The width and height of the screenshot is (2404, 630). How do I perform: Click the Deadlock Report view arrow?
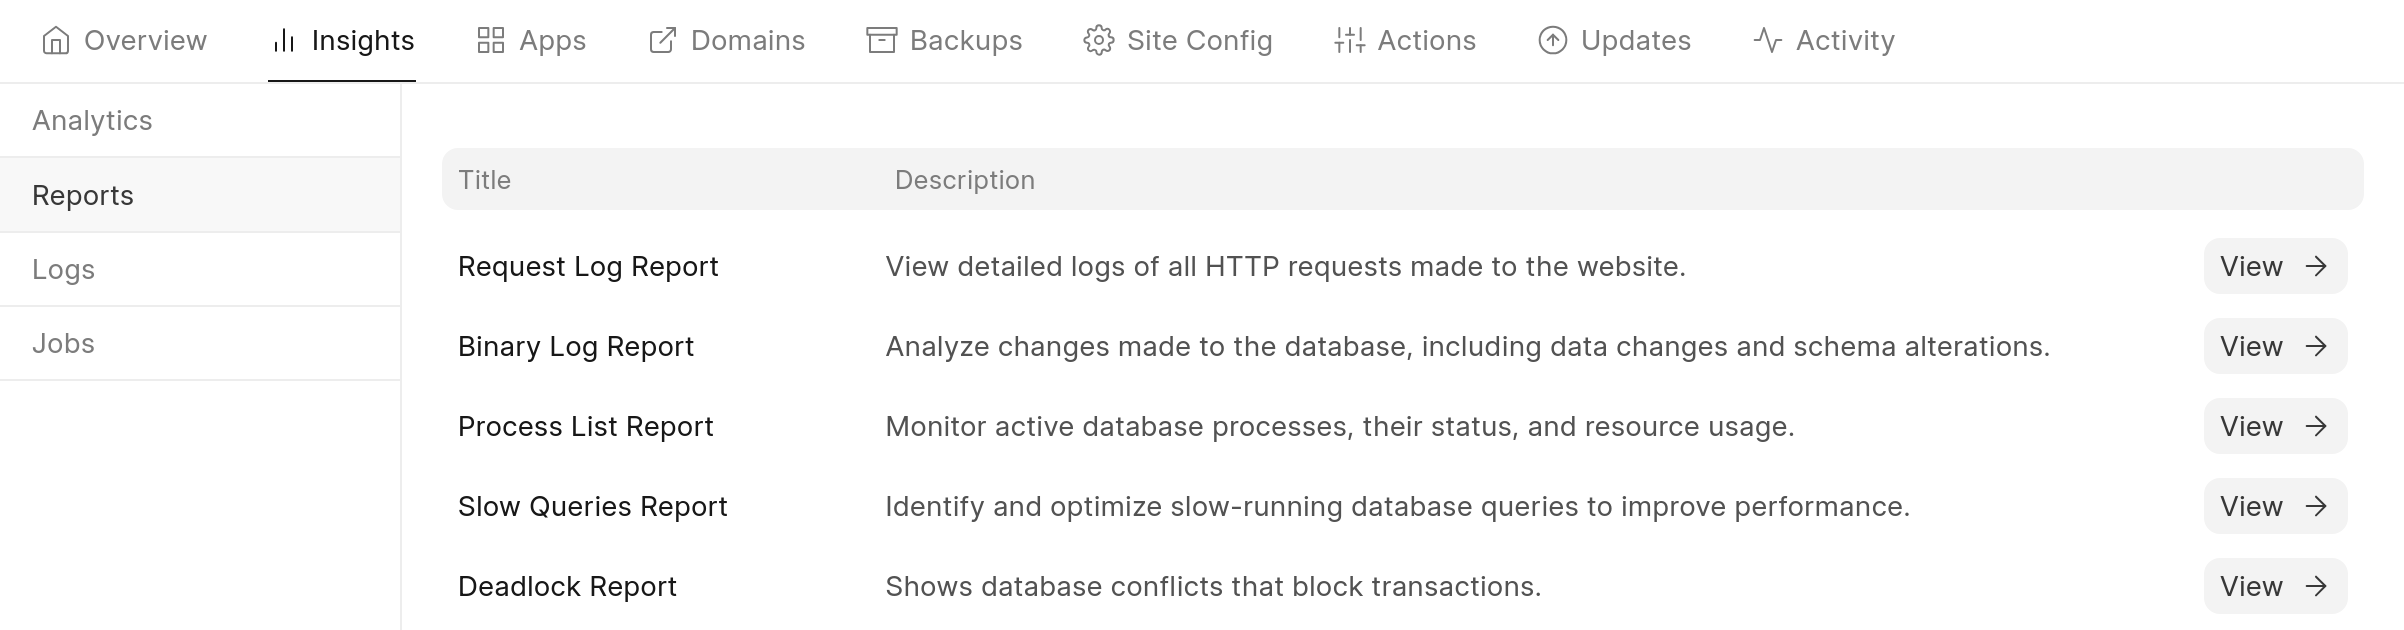[2316, 587]
